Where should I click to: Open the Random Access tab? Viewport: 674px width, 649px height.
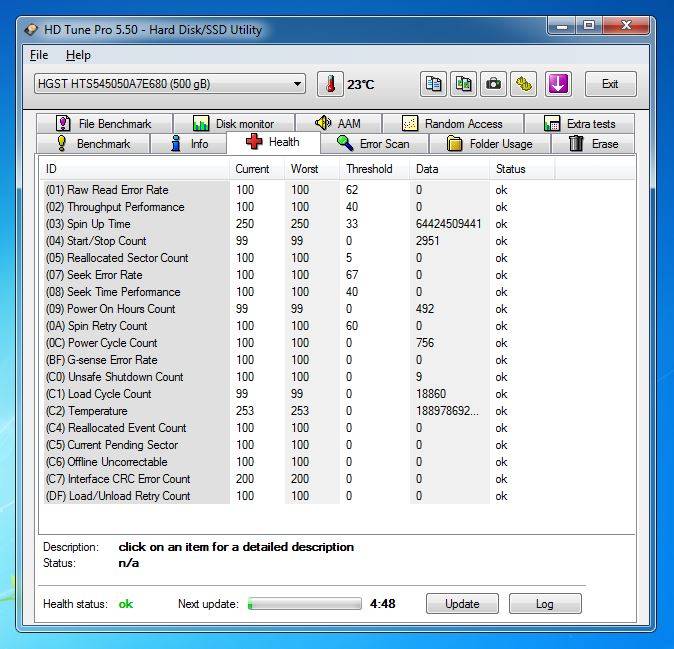pos(453,124)
